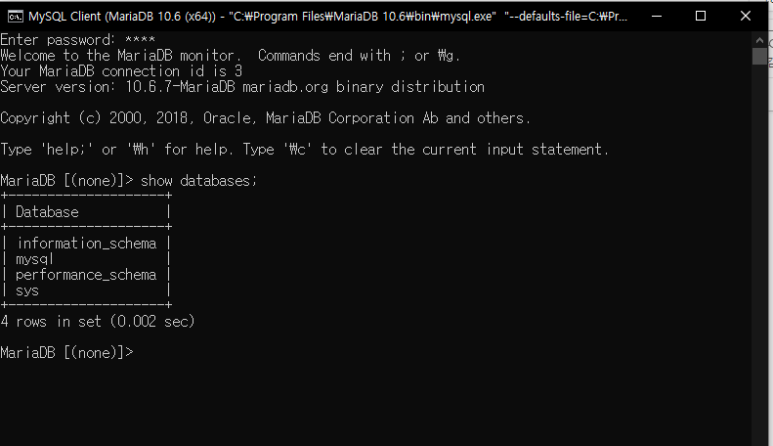Click 'Your MariaDB connection id is 3' line

point(121,71)
